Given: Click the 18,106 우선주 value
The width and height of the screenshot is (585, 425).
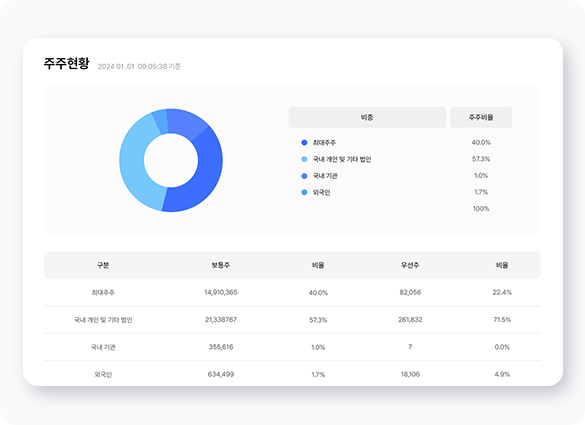Looking at the screenshot, I should [410, 374].
